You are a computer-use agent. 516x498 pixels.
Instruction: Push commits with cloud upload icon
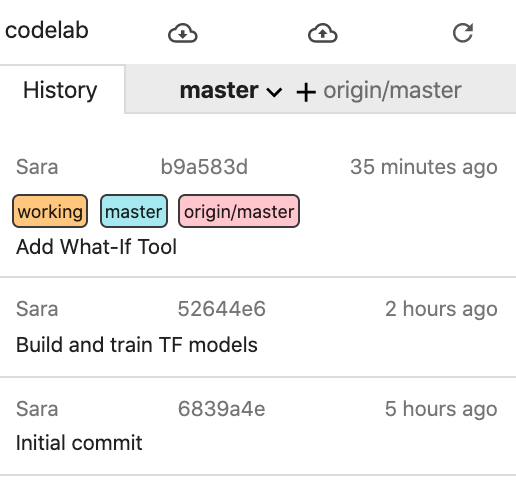(322, 33)
